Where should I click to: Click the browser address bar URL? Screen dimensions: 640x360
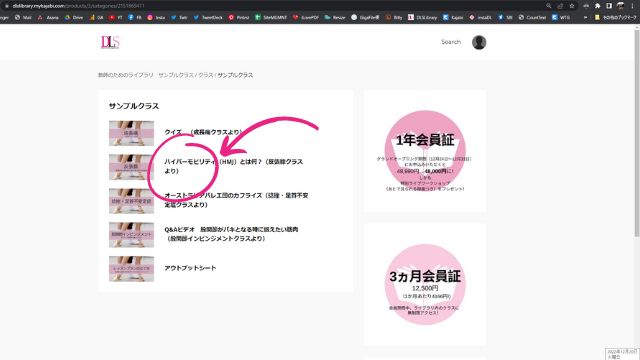(78, 6)
